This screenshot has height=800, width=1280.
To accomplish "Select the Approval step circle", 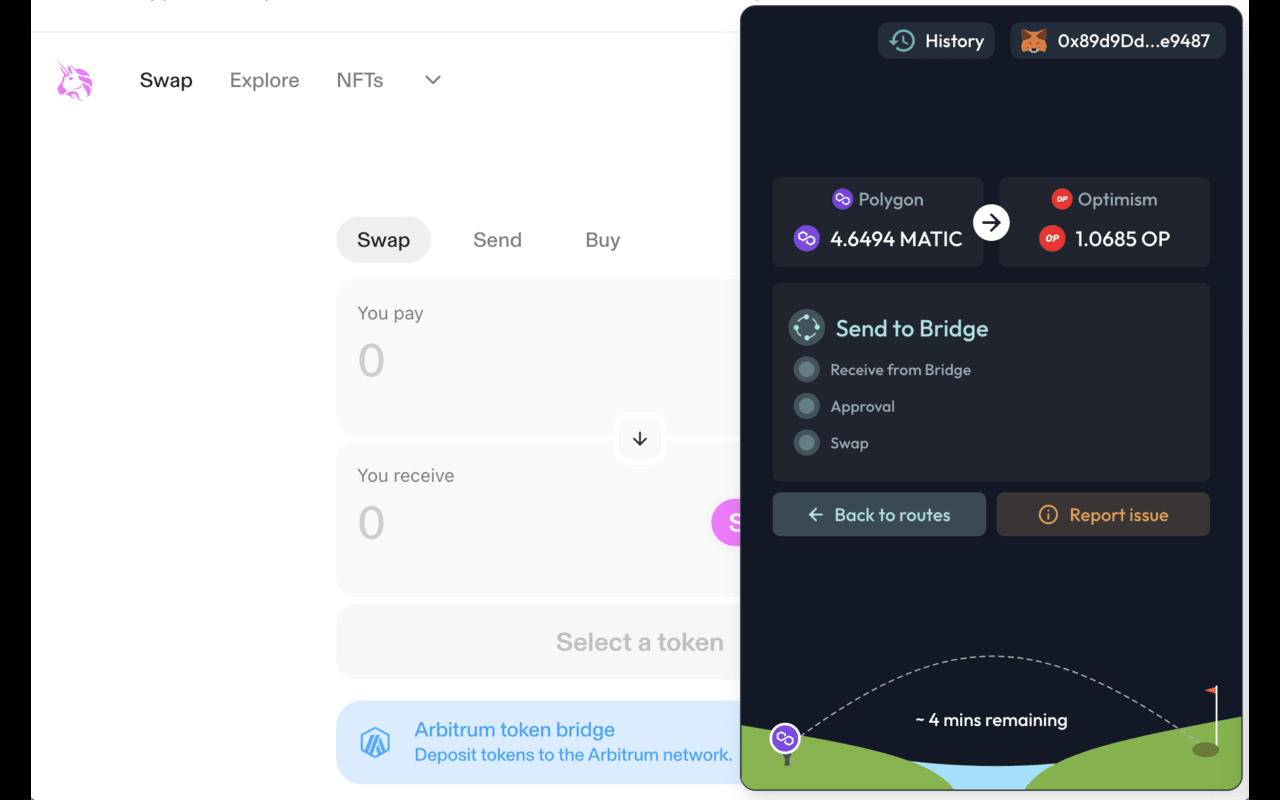I will tap(806, 407).
